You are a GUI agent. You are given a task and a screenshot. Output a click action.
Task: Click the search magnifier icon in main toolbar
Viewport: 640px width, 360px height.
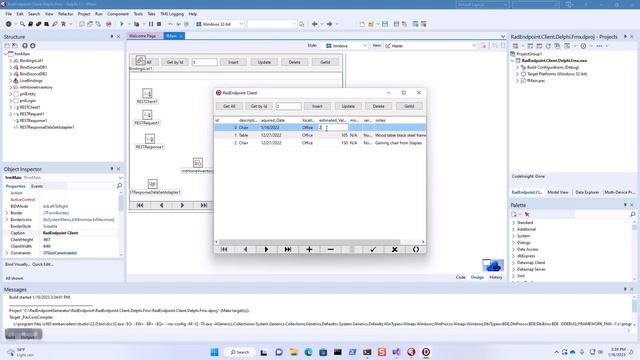(x=22, y=24)
